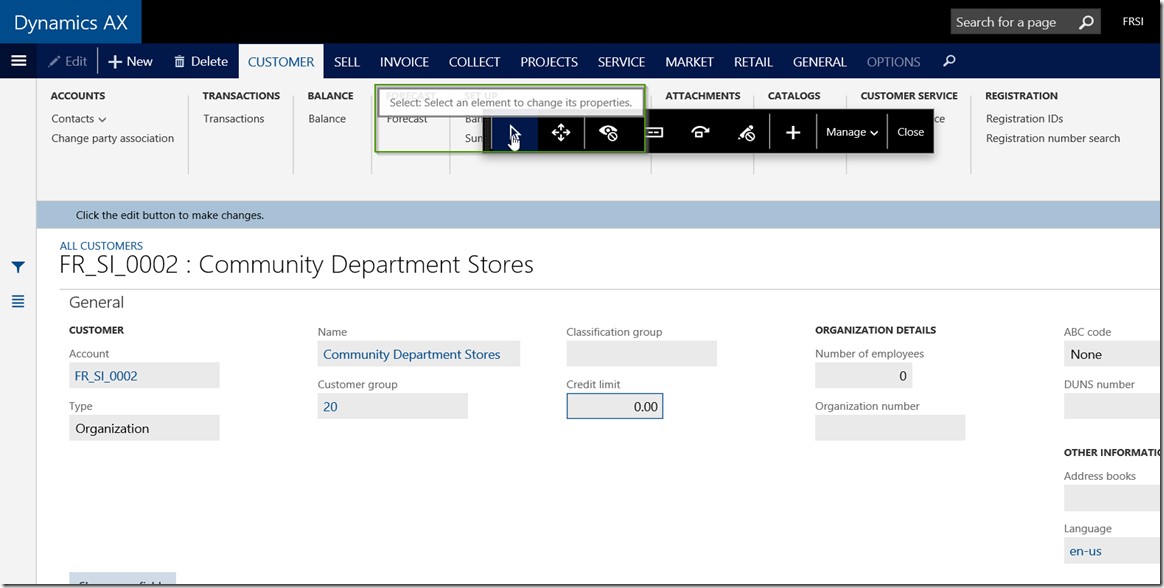Click the search magnifier in action bar

tap(949, 61)
